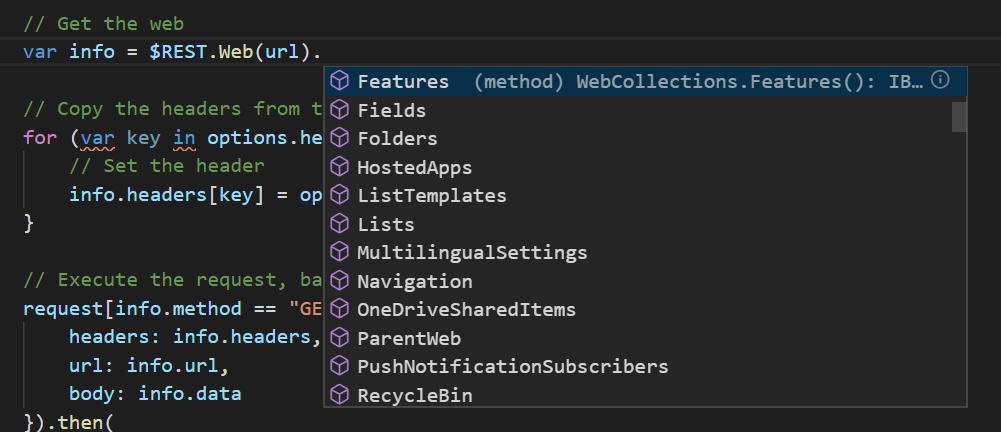The width and height of the screenshot is (1001, 432).
Task: Click the cube icon next to HostedApps
Action: (339, 167)
